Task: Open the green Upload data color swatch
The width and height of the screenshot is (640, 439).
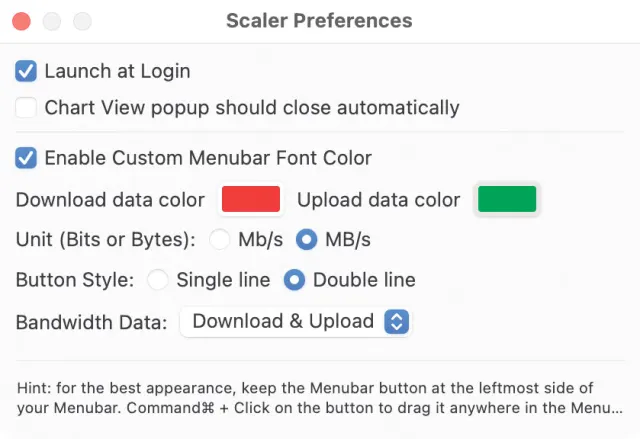Action: pos(507,200)
